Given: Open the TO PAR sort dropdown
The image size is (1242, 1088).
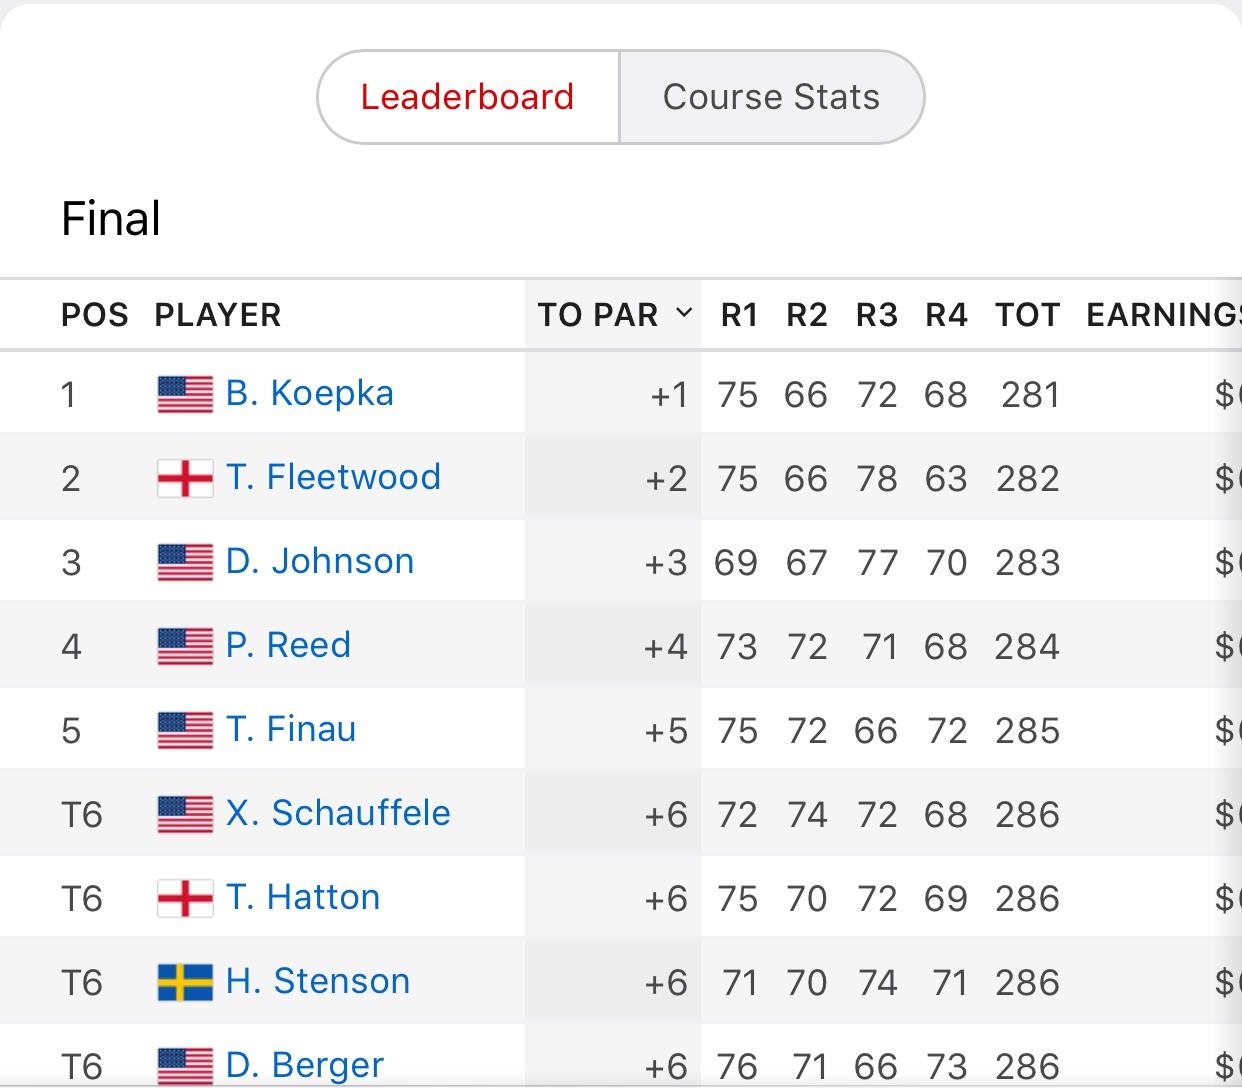Looking at the screenshot, I should click(x=685, y=313).
